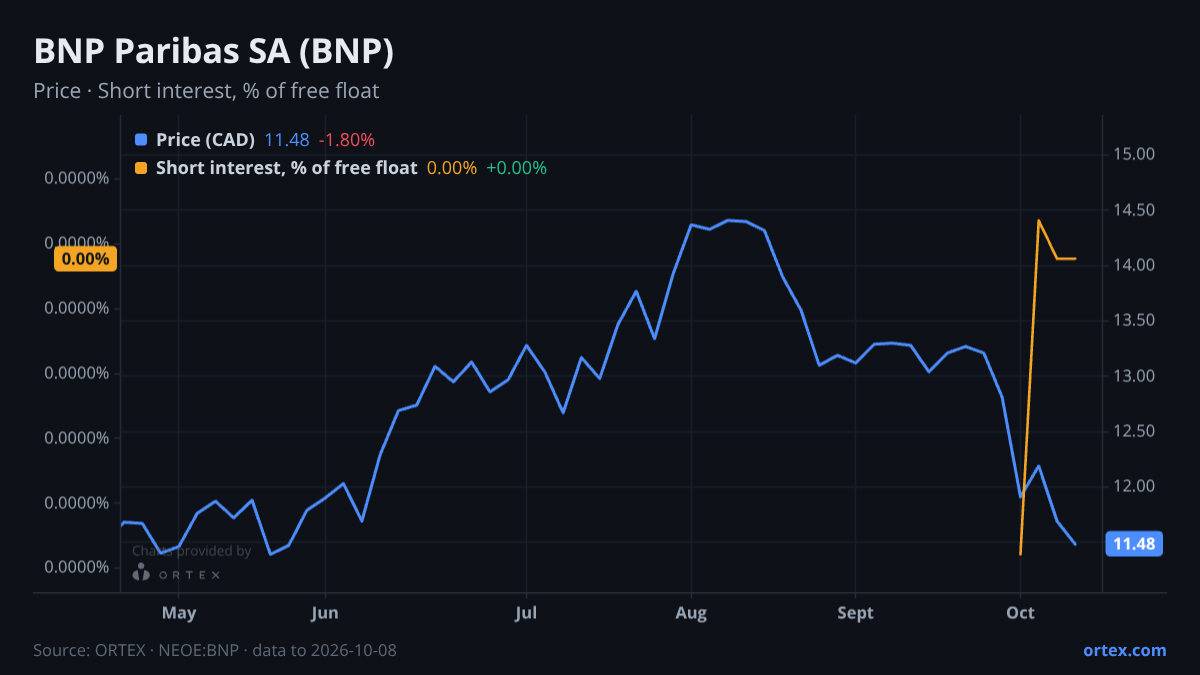Click the subtitle under the chart title

coord(206,91)
